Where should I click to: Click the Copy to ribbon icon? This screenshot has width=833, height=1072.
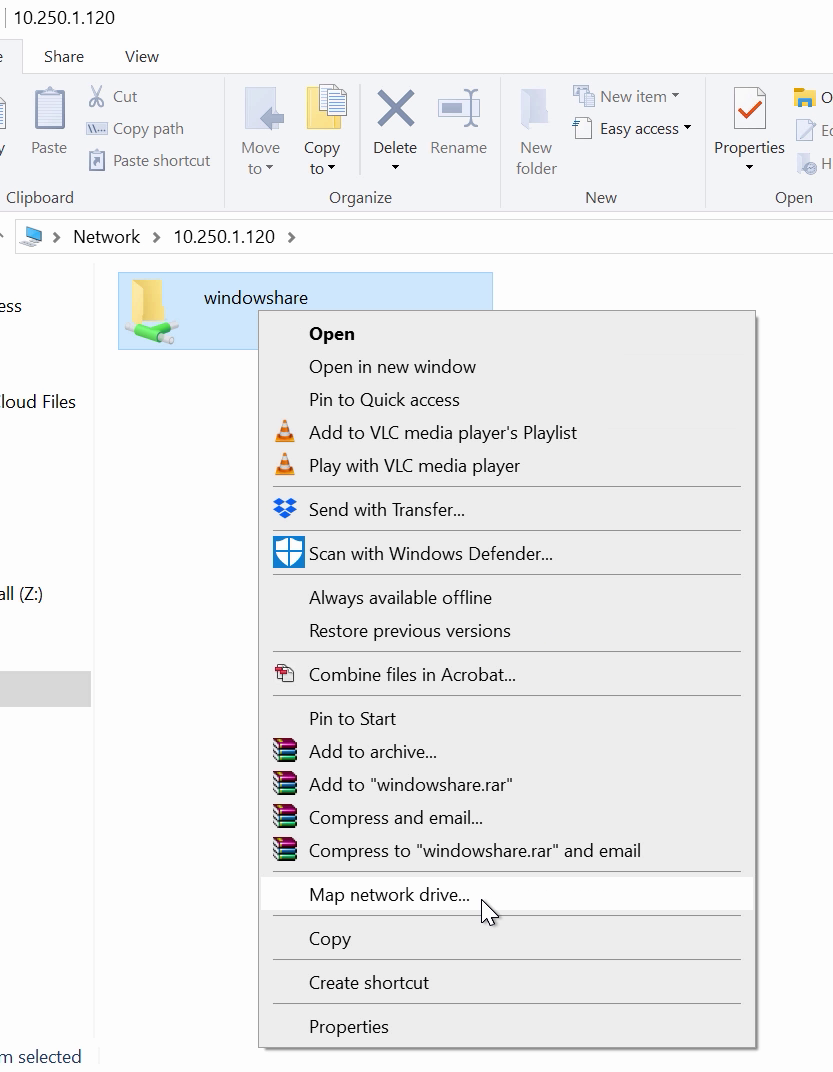coord(326,107)
